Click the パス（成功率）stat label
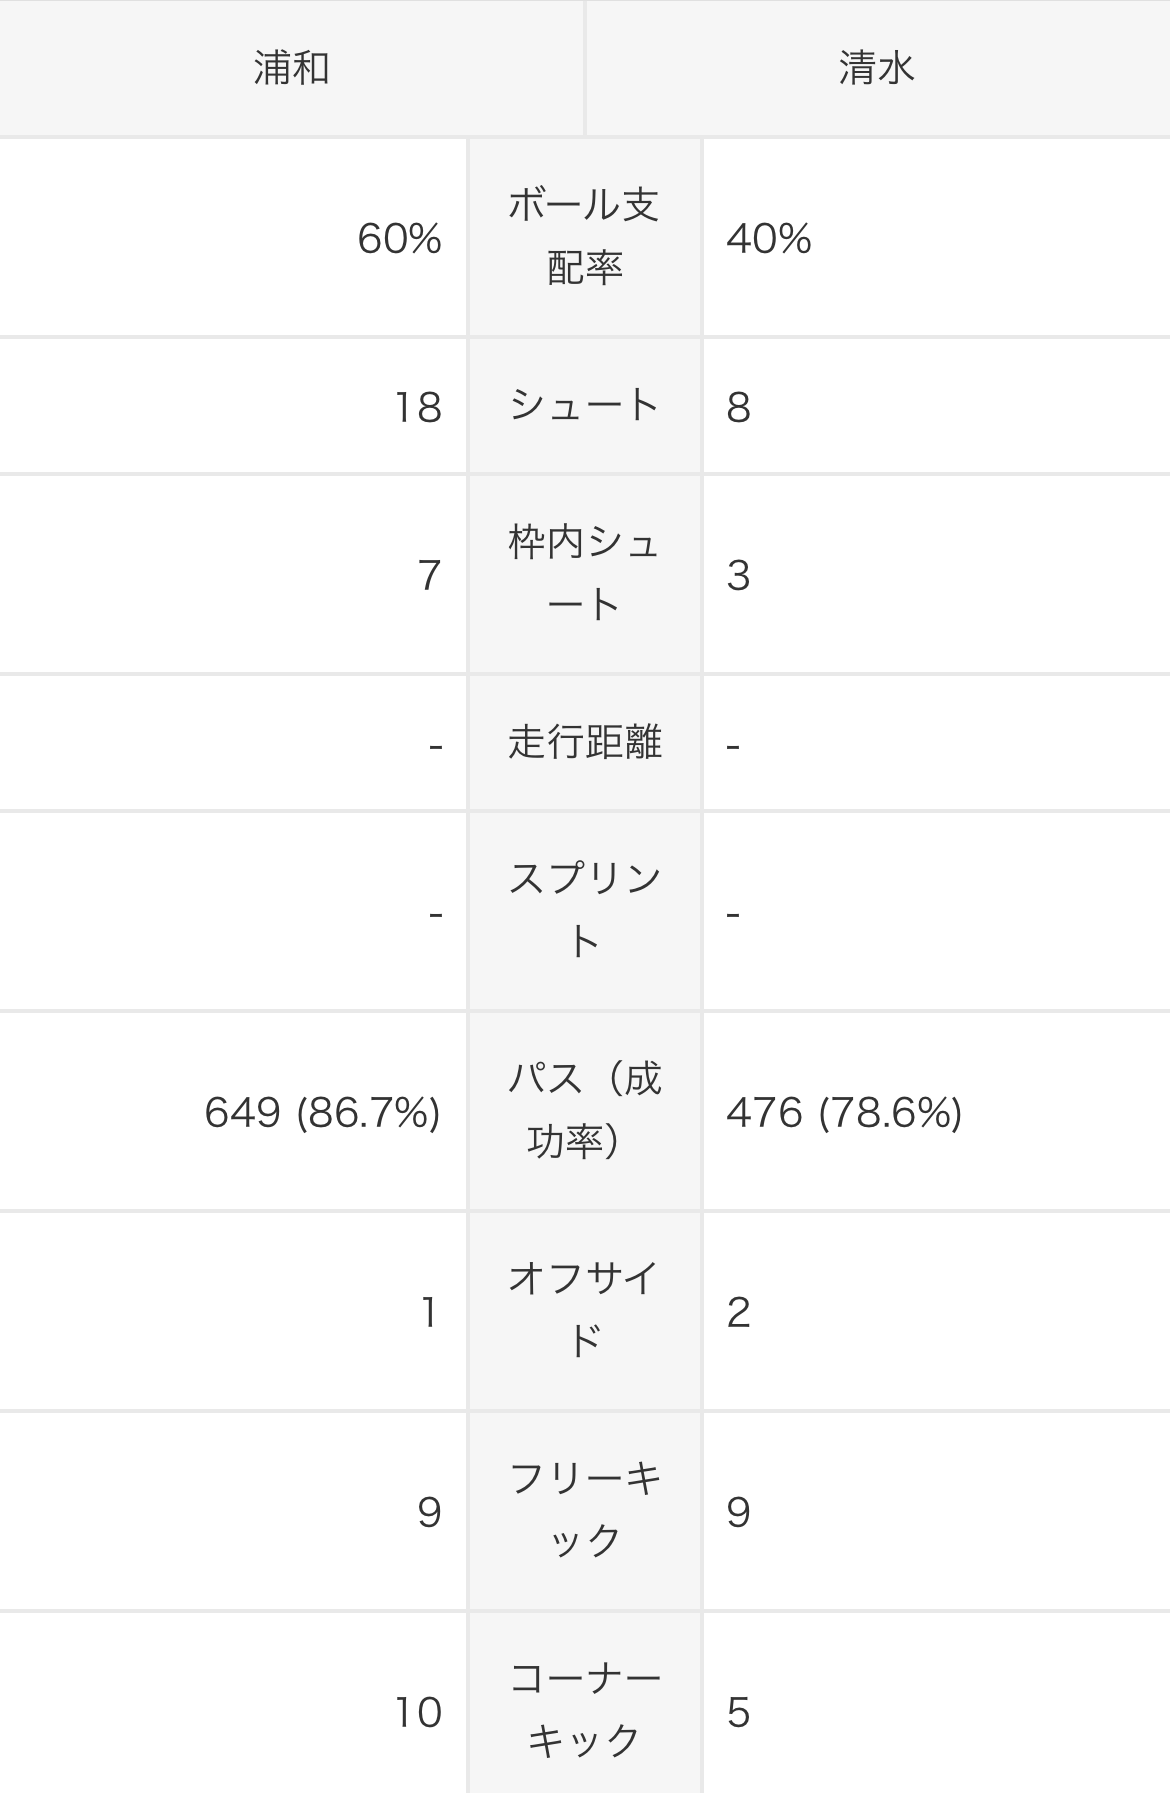The image size is (1170, 1793). click(x=584, y=1111)
